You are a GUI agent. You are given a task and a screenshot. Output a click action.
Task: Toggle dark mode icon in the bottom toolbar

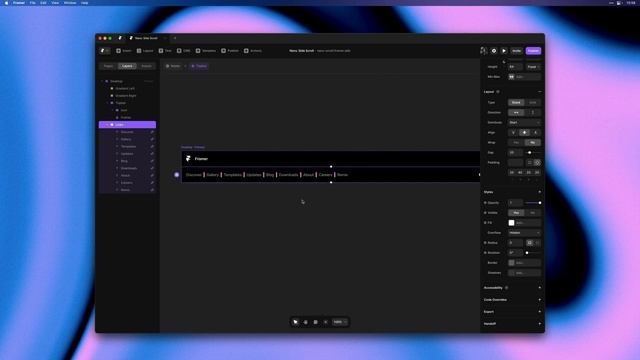[x=326, y=322]
